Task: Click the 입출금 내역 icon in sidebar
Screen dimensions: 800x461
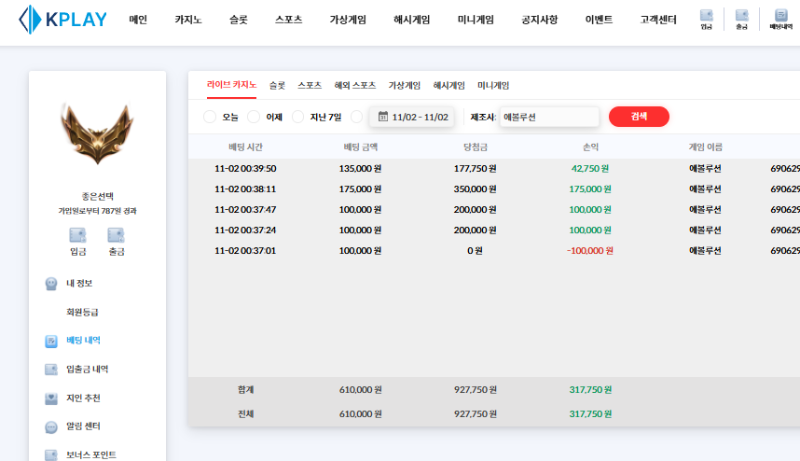Action: pos(51,369)
